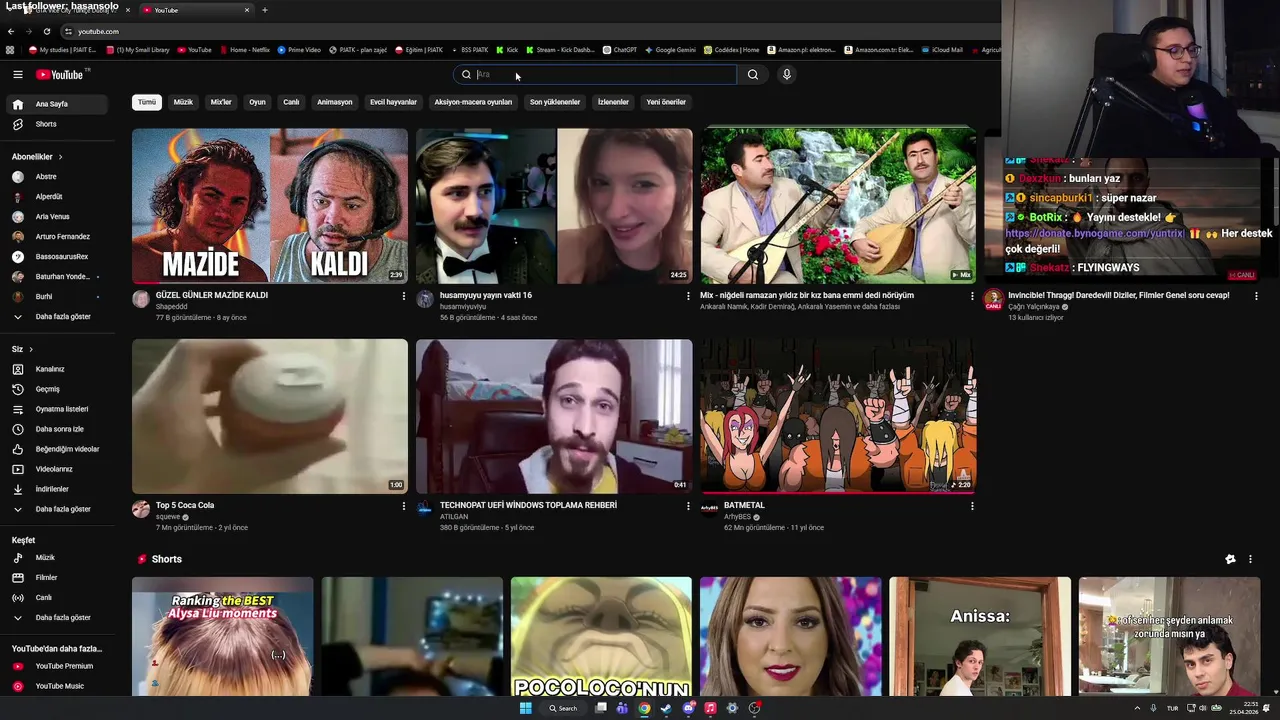Open options for Top 5 Coca Cola
This screenshot has width=1280, height=720.
pos(404,506)
